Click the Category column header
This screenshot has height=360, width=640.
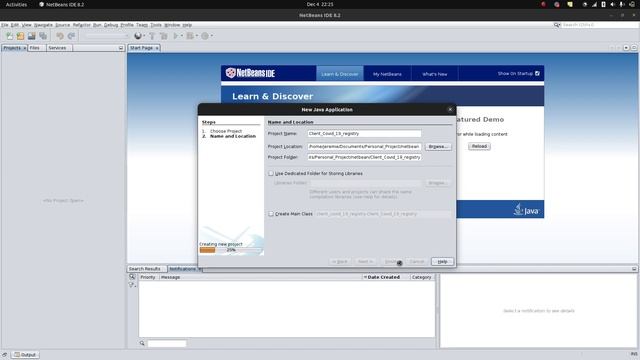tap(422, 277)
